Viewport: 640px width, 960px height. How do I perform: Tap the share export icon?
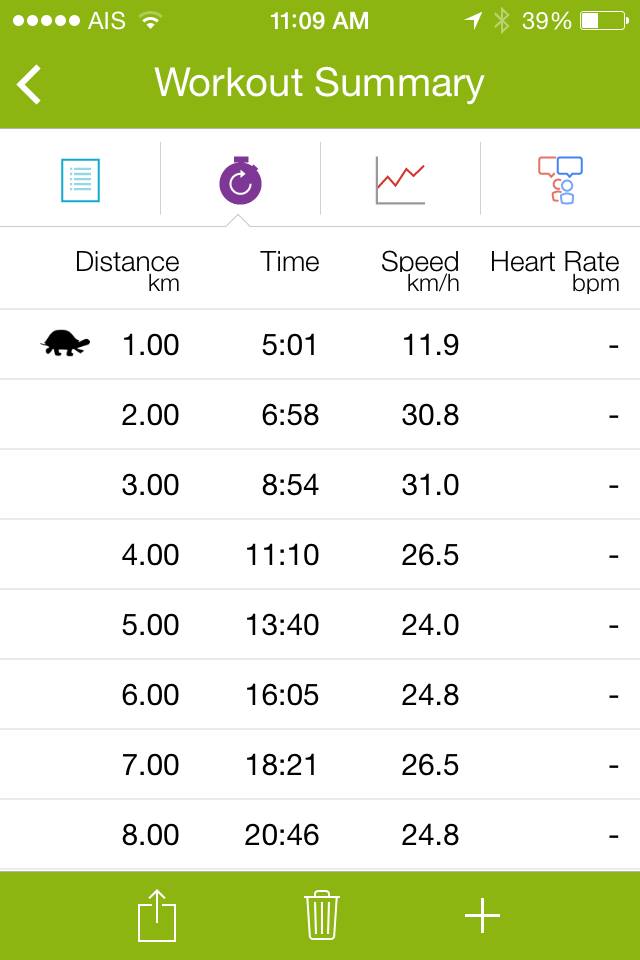click(x=157, y=915)
